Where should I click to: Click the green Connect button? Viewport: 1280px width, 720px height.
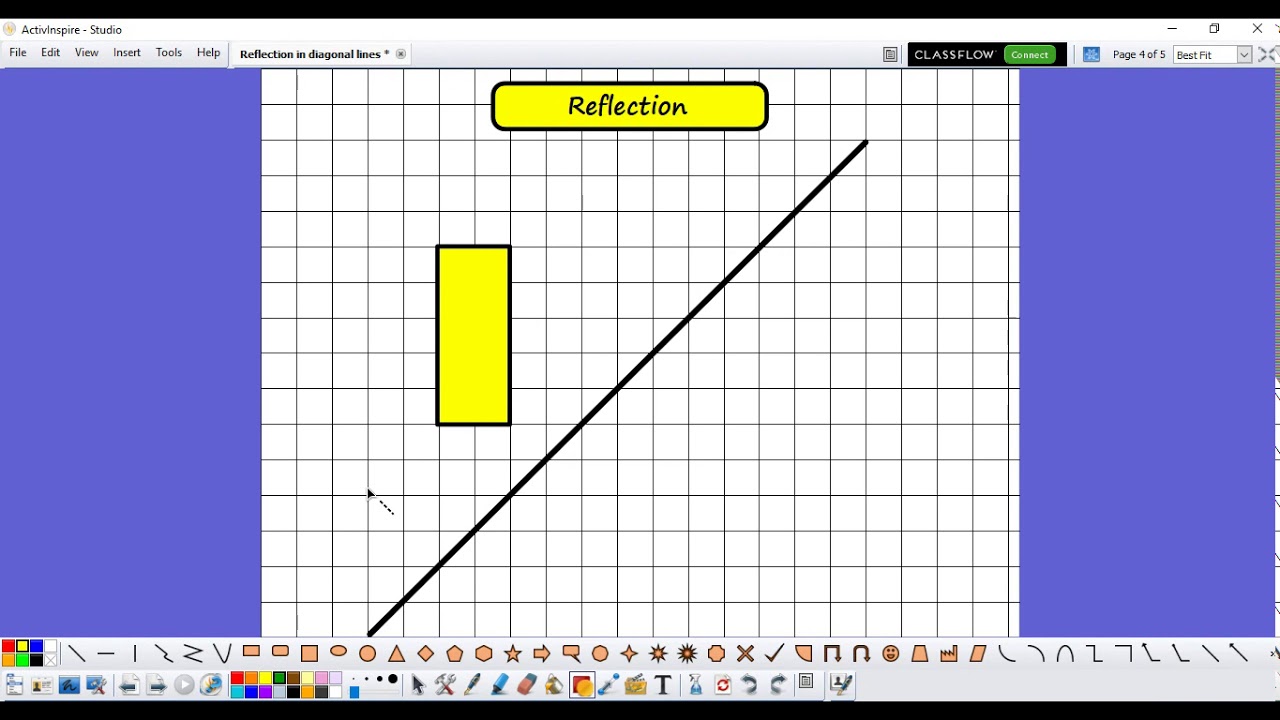(x=1029, y=55)
